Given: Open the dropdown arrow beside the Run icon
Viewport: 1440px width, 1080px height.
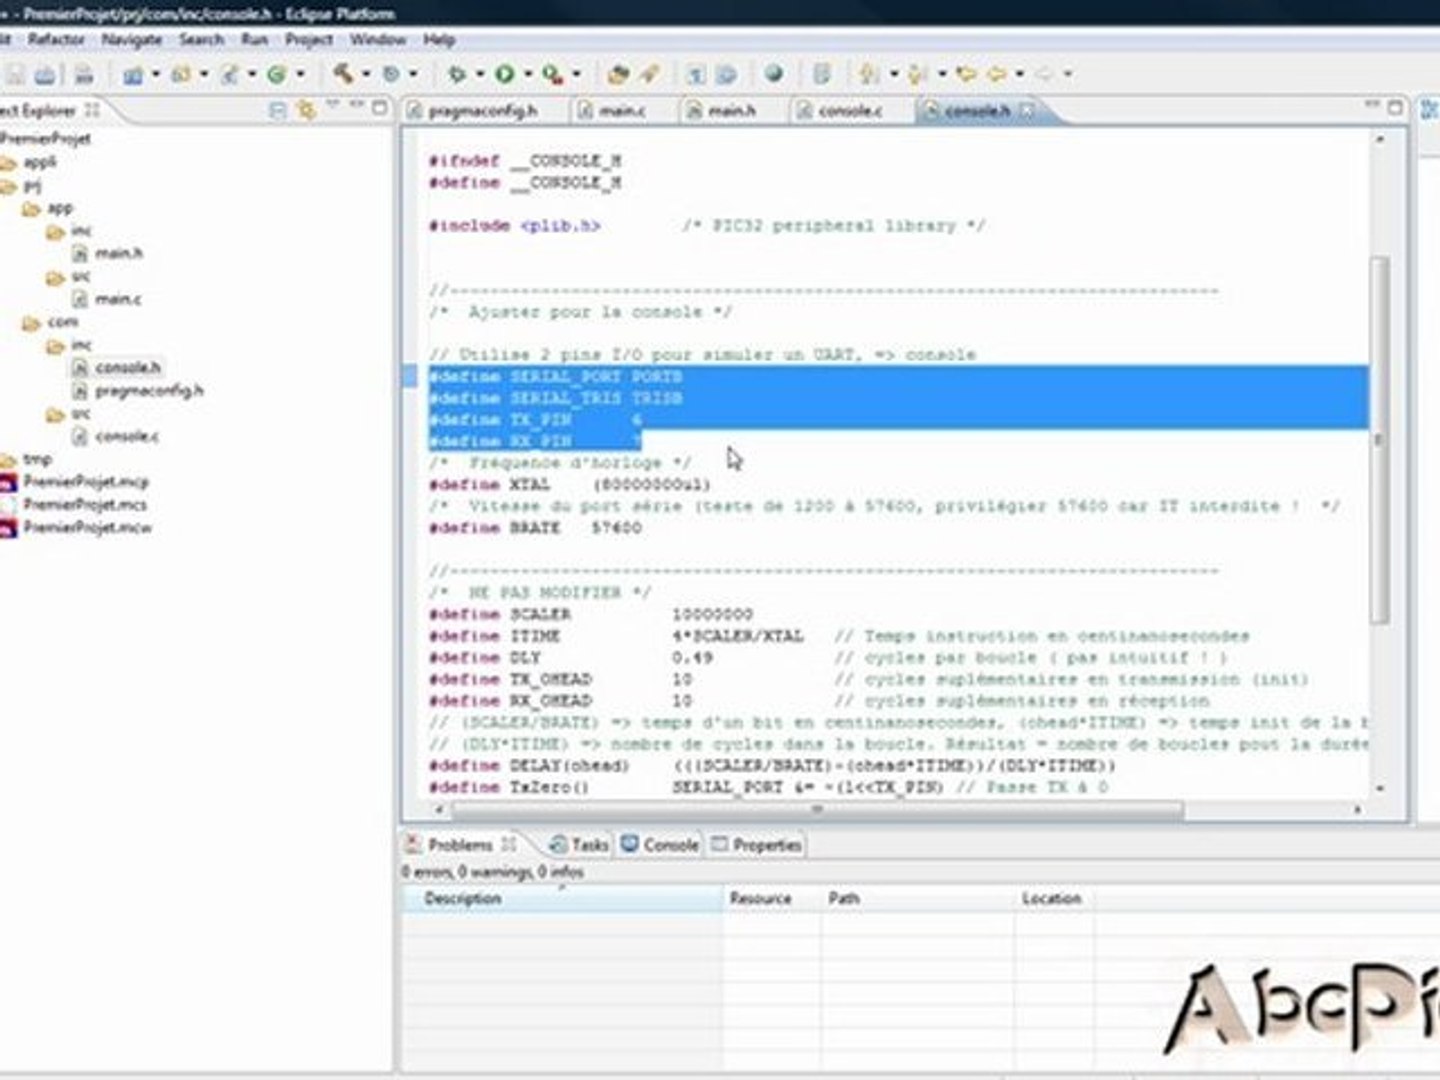Looking at the screenshot, I should click(x=528, y=75).
